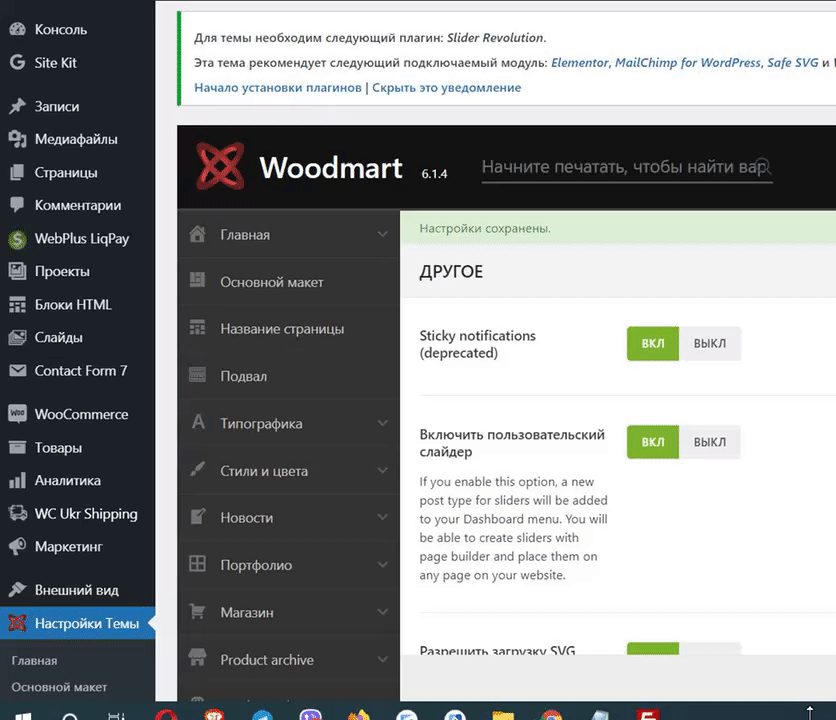
Task: Click the Начало установки плагинов link
Action: (x=278, y=87)
